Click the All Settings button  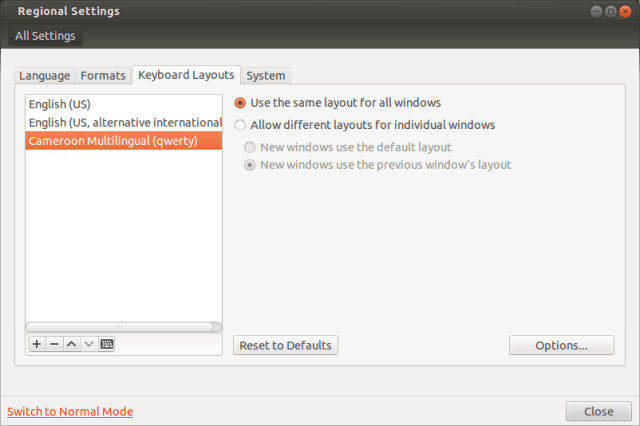(44, 36)
